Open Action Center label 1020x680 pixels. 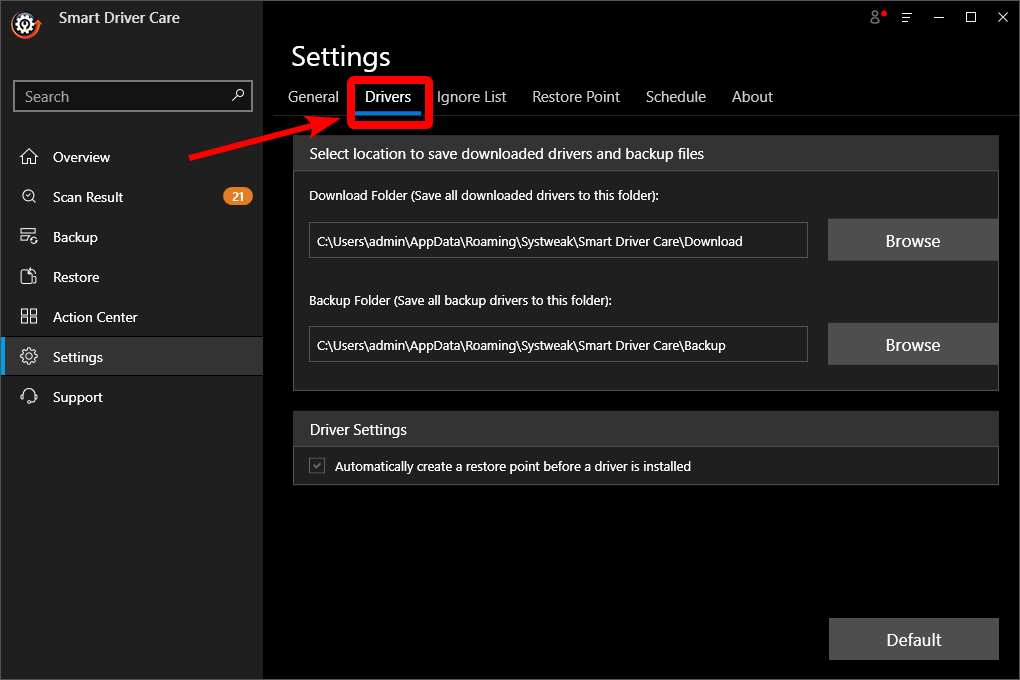[95, 317]
